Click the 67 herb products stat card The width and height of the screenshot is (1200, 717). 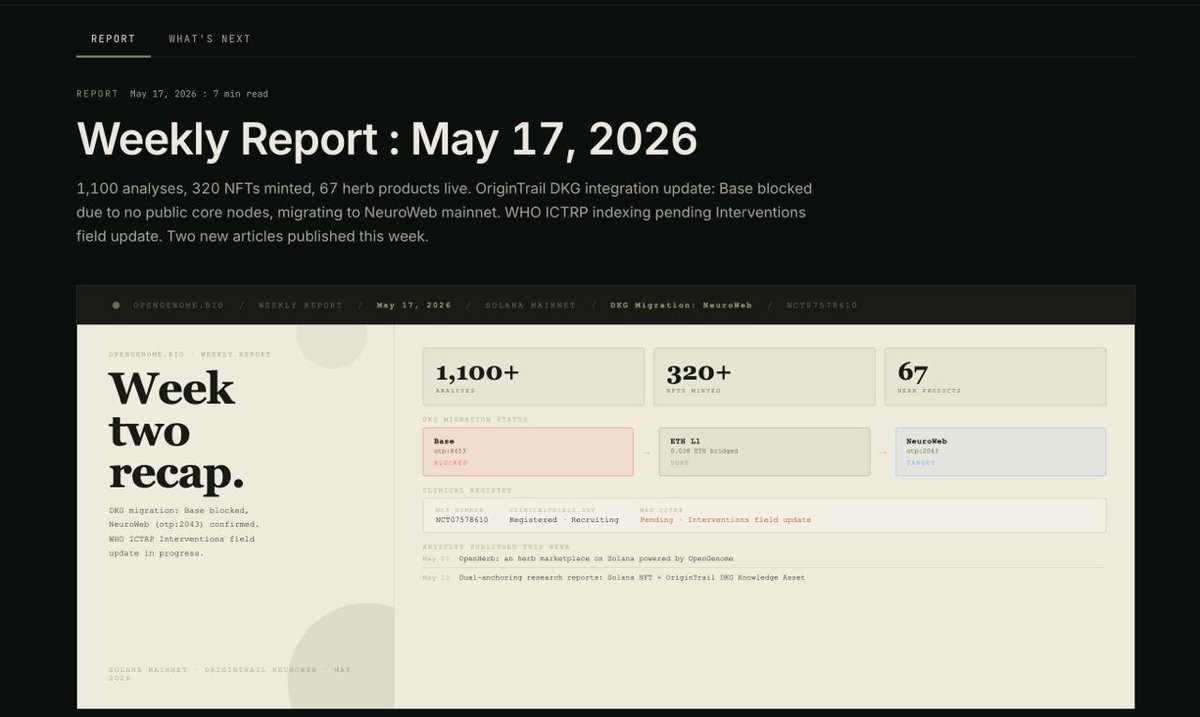995,377
